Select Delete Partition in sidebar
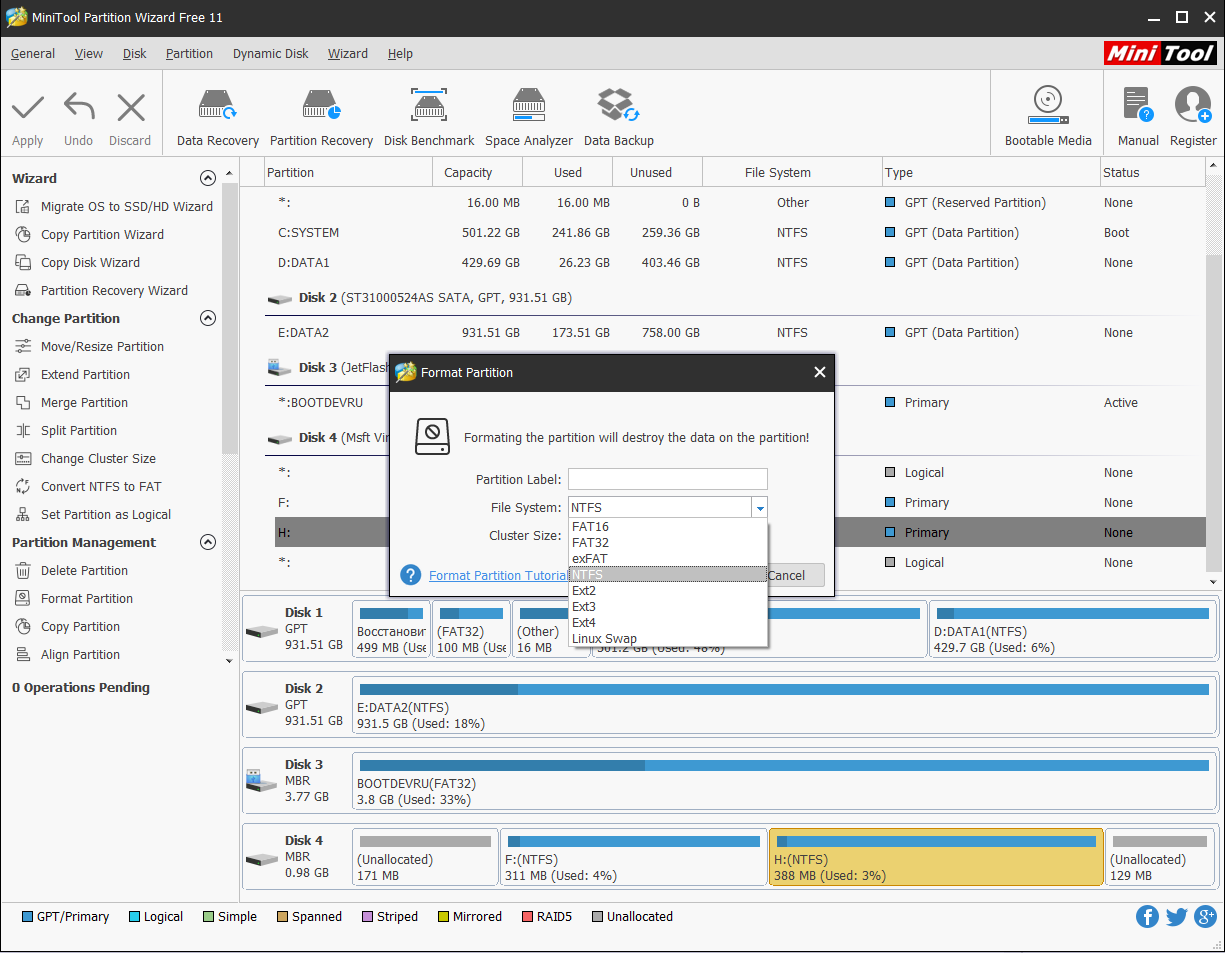Viewport: 1225px width, 953px height. tap(84, 571)
